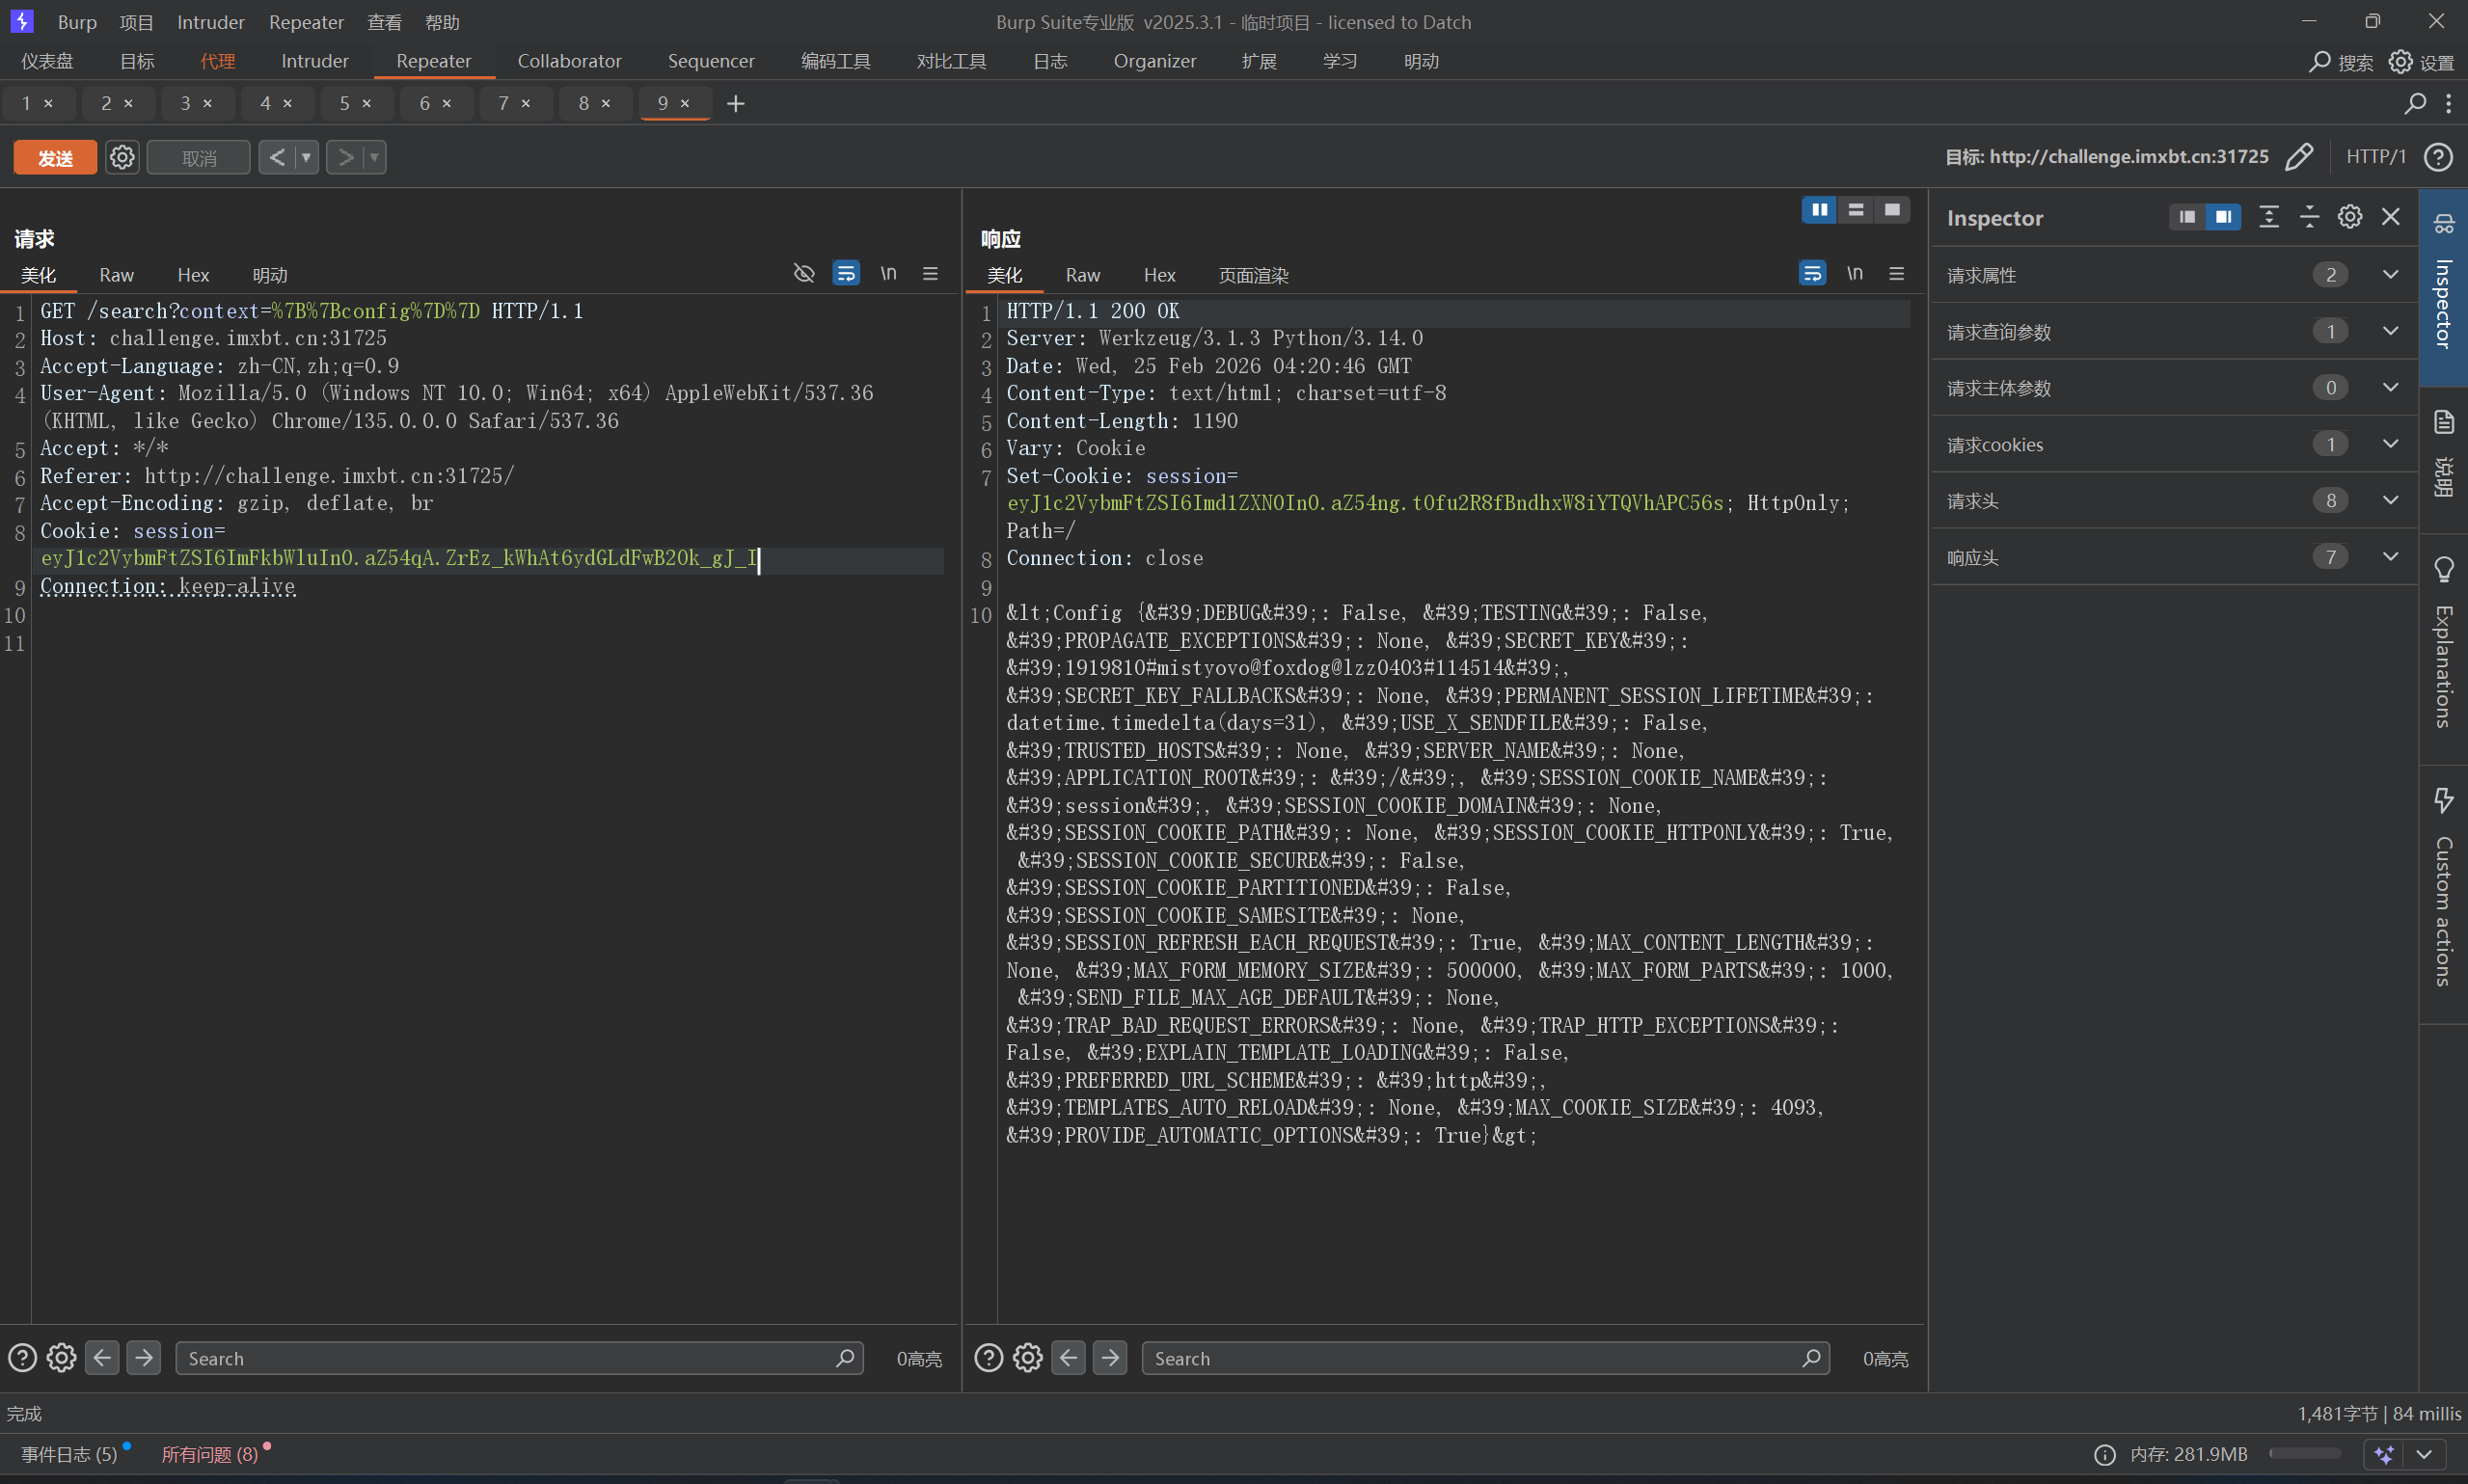The height and width of the screenshot is (1484, 2468).
Task: Switch to side-by-side split layout icon
Action: (1819, 210)
